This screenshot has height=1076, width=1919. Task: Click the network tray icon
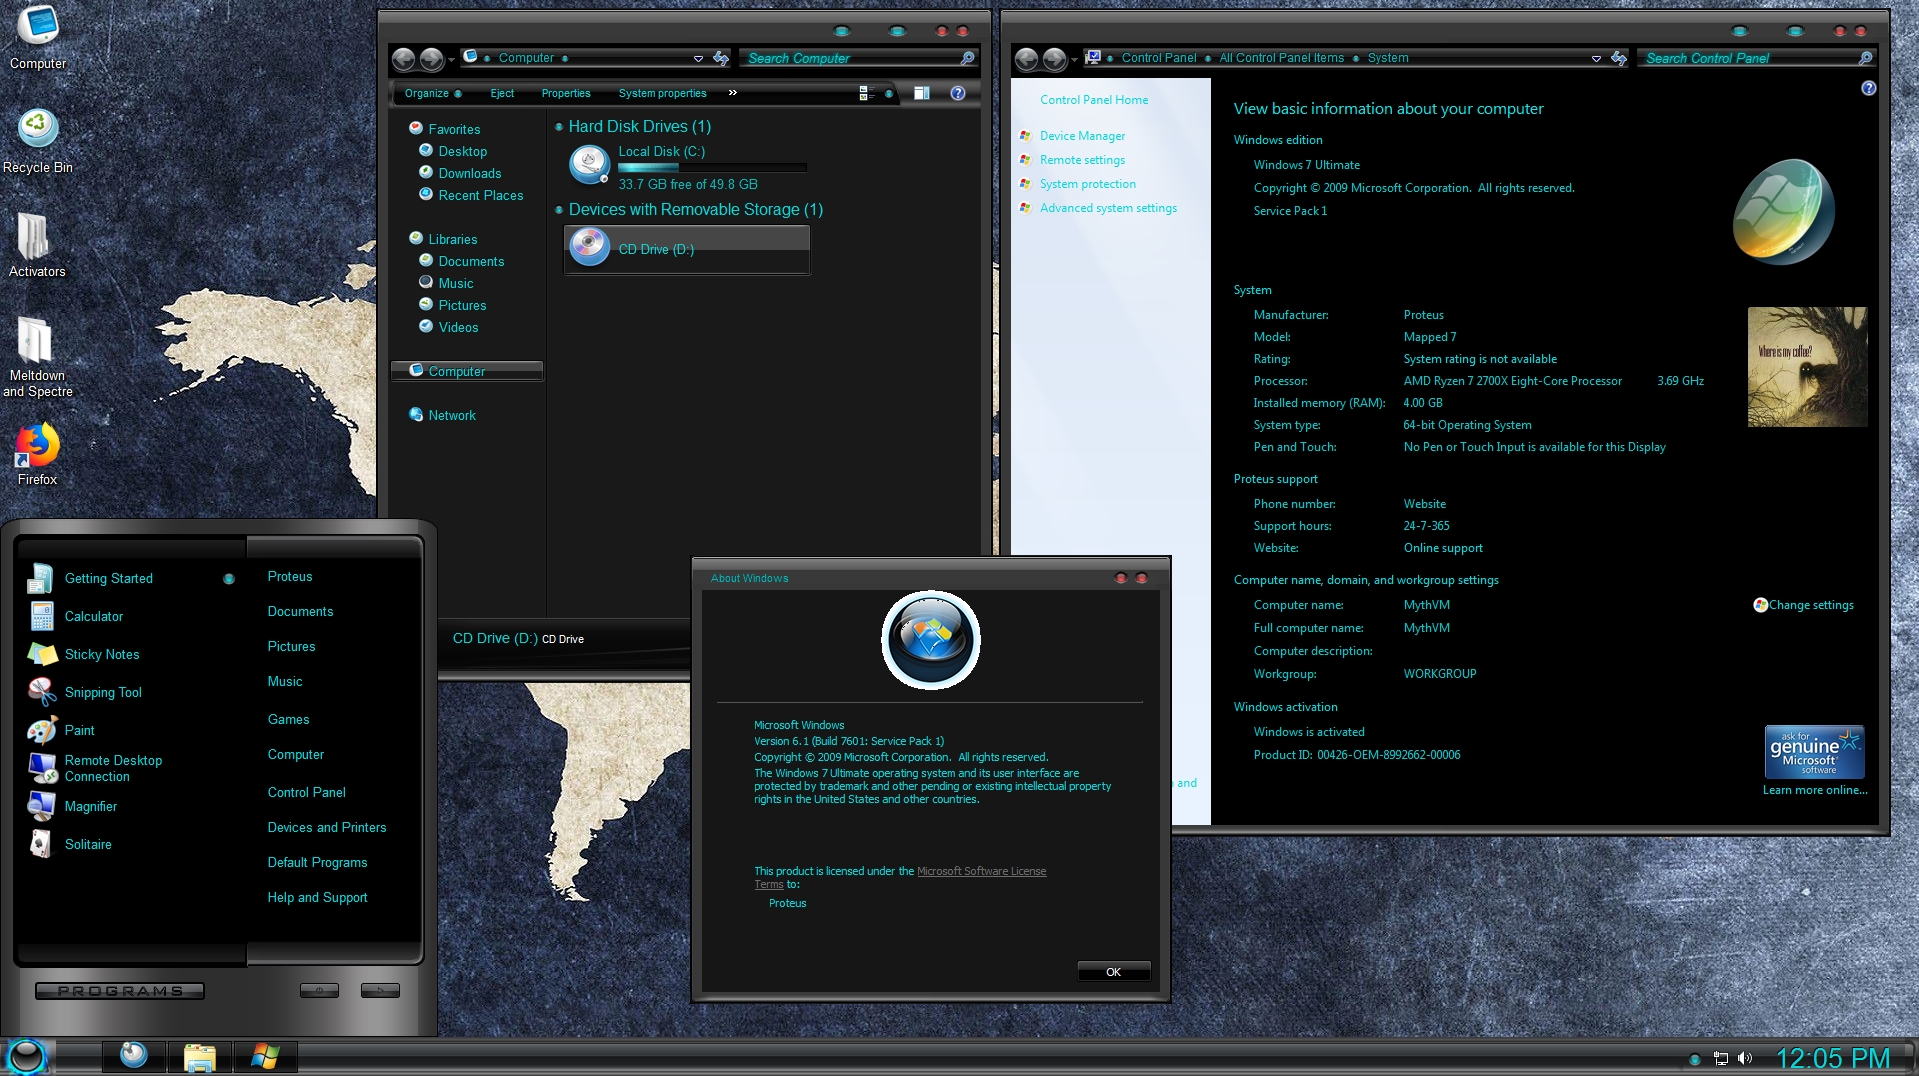click(1721, 1058)
